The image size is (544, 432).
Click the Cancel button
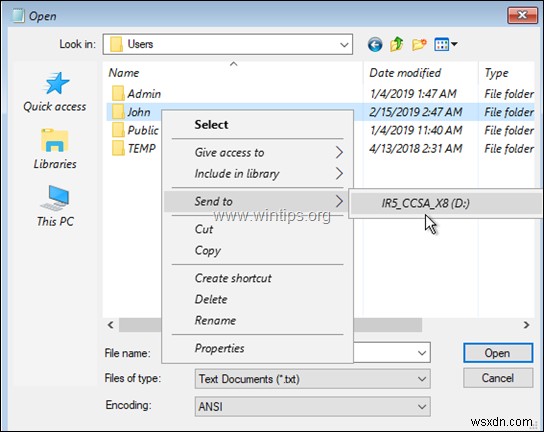click(x=498, y=378)
